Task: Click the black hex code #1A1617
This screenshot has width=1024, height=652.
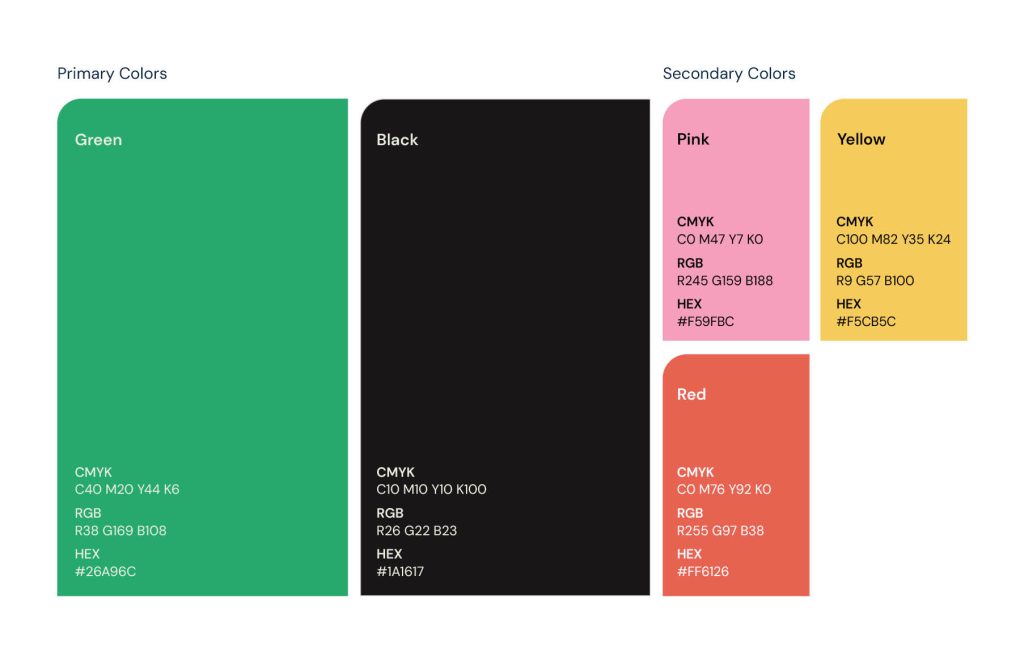Action: tap(400, 572)
